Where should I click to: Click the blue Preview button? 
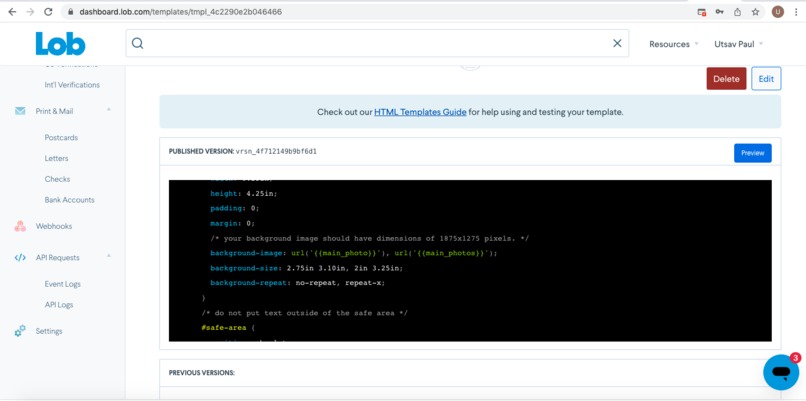pos(753,153)
